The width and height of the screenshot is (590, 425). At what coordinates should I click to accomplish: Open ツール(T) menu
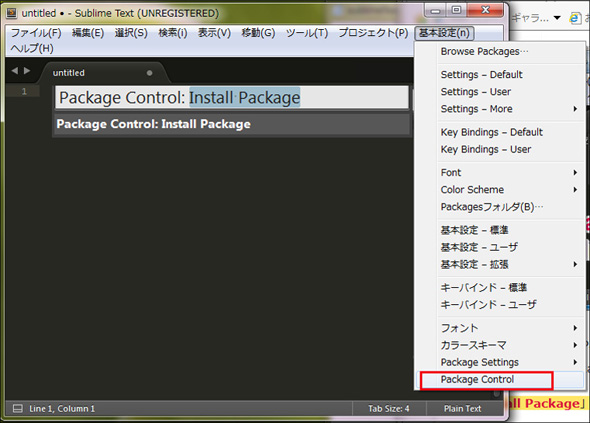coord(307,33)
